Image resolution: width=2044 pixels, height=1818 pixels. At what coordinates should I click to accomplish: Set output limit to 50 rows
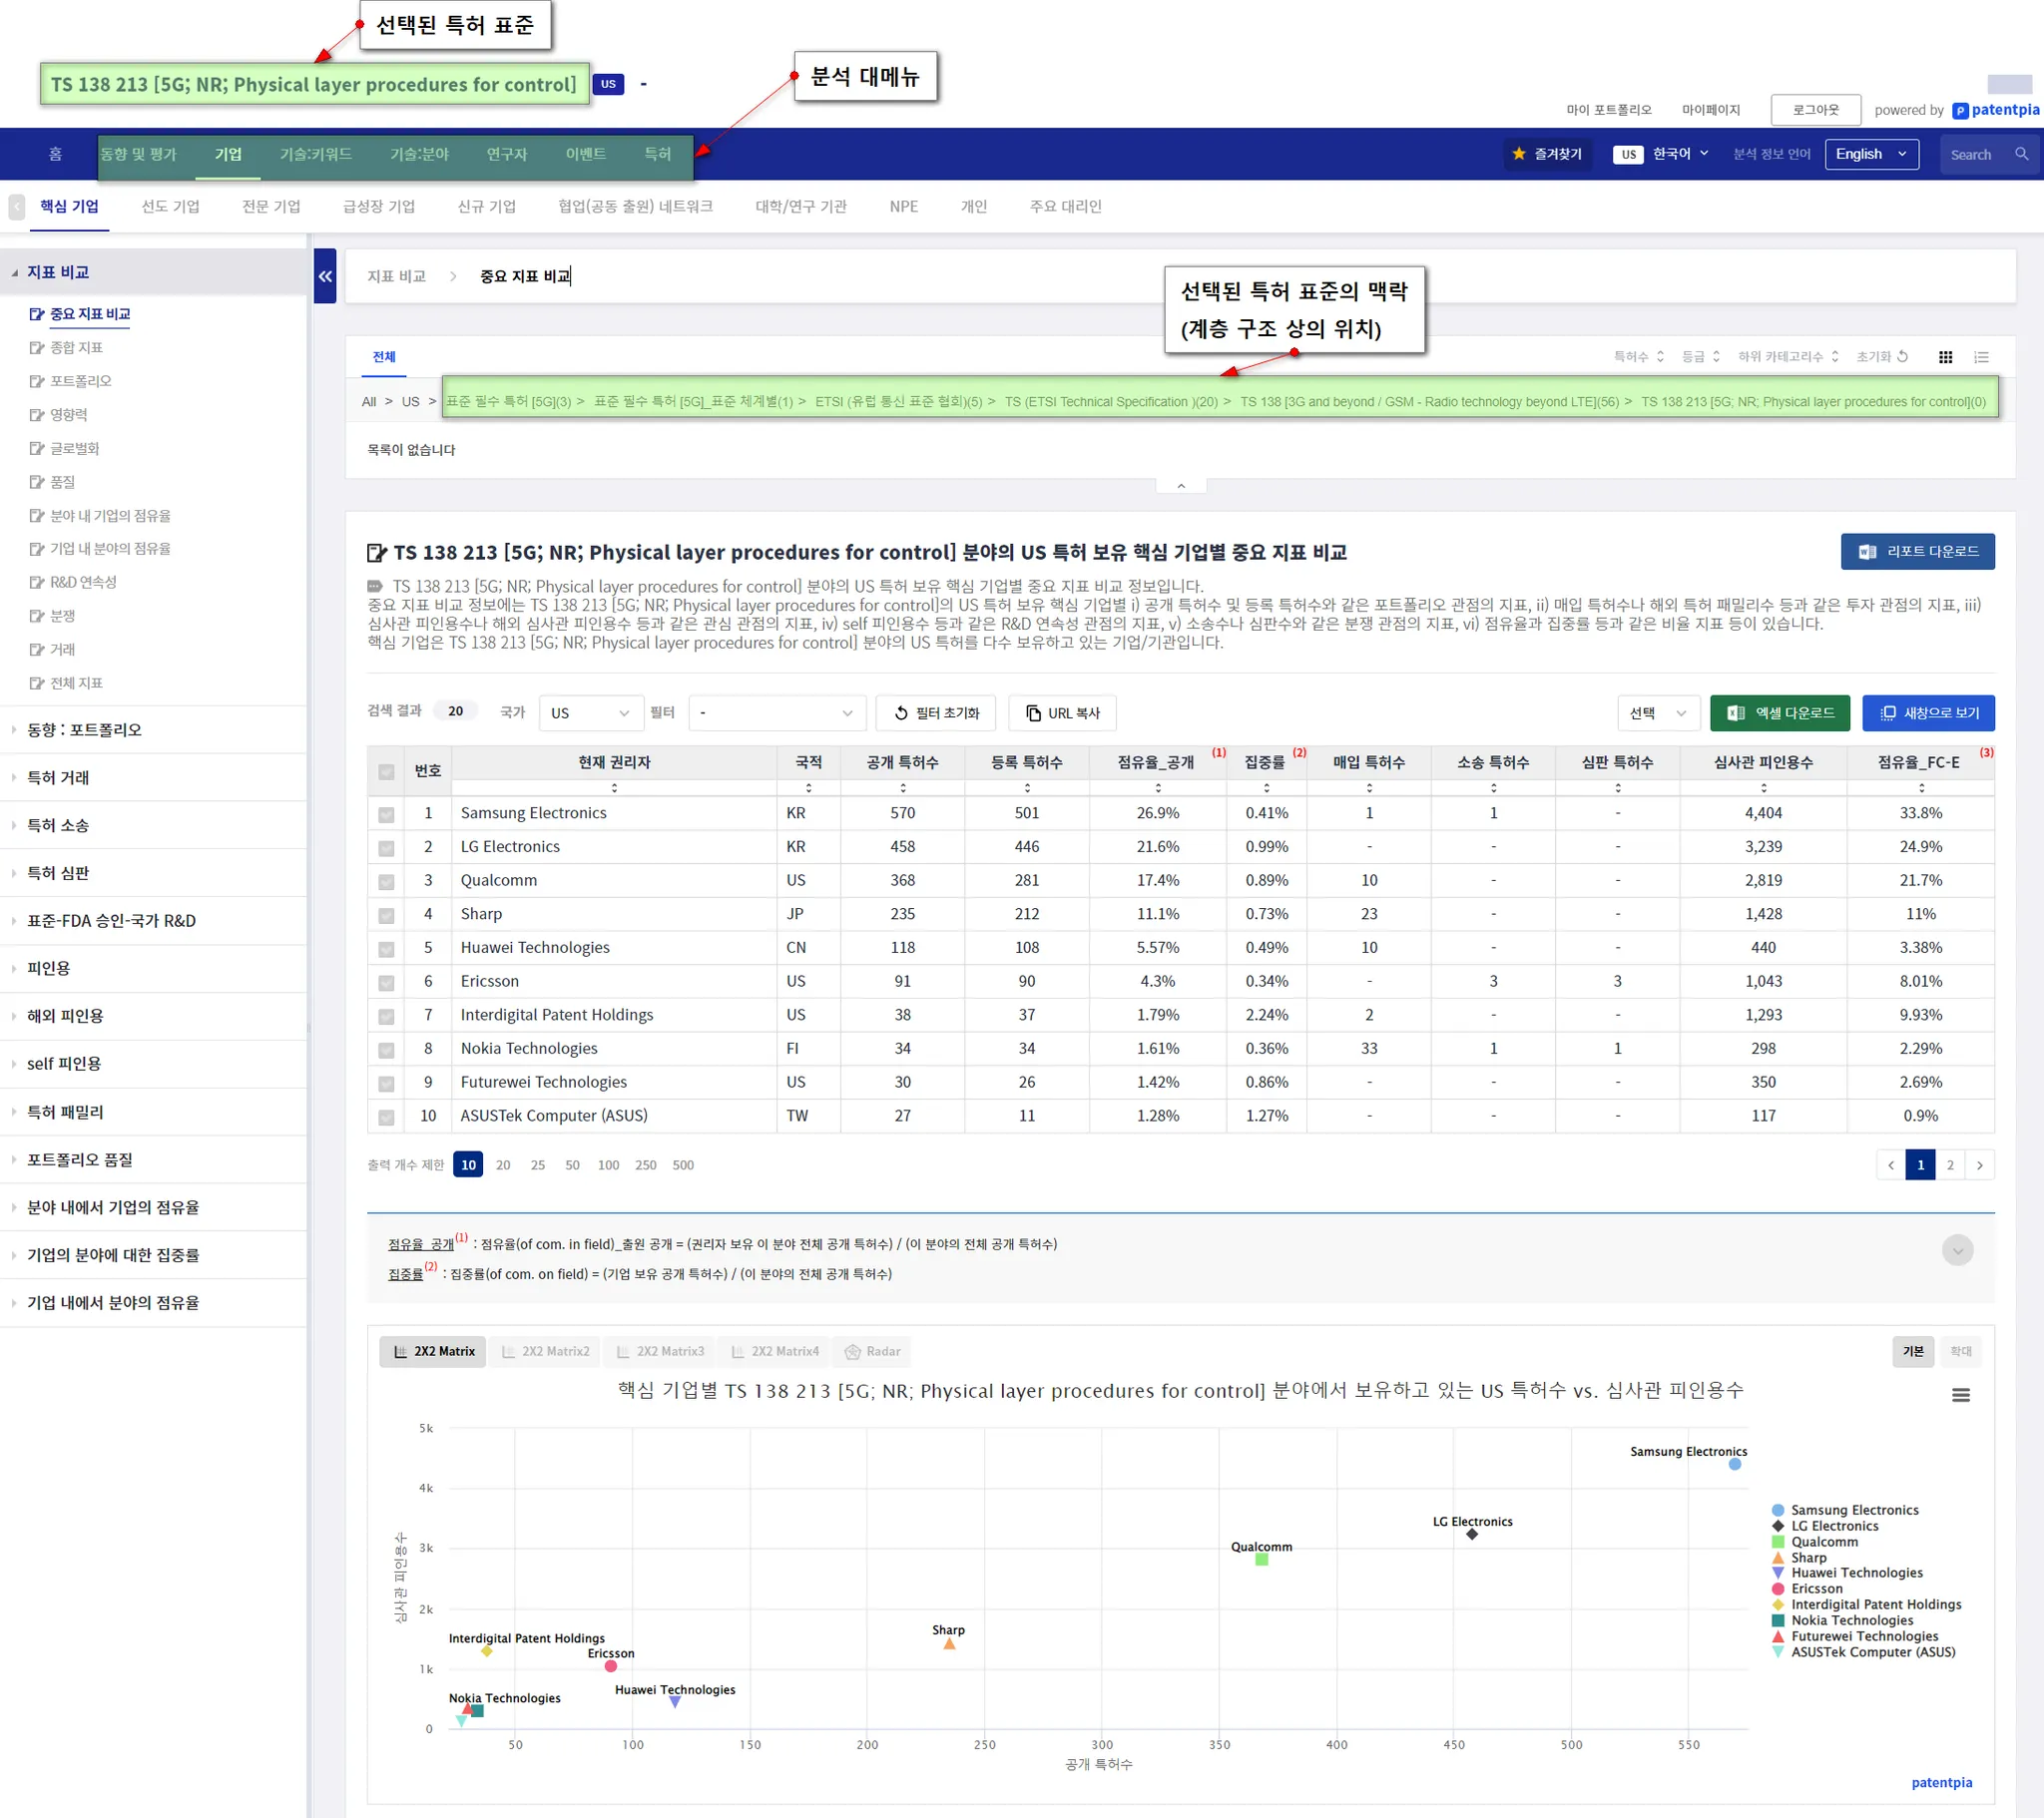click(x=572, y=1165)
